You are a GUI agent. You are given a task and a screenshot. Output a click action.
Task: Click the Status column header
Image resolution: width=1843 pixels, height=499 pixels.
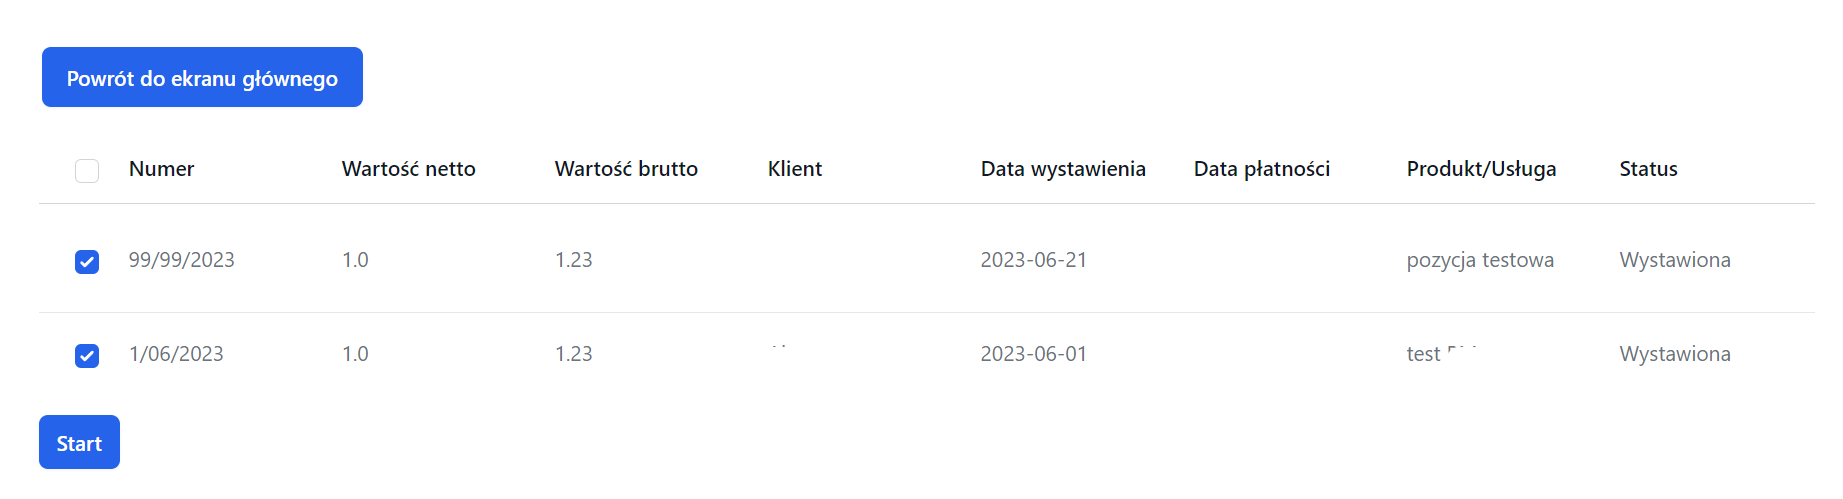click(1648, 169)
